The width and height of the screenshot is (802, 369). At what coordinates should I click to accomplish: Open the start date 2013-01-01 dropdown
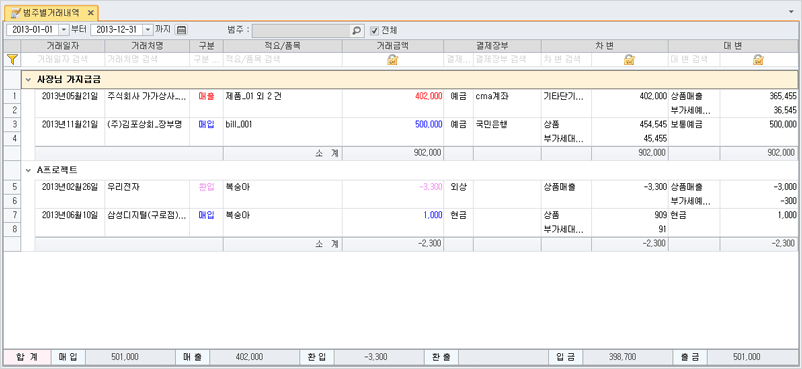[64, 30]
